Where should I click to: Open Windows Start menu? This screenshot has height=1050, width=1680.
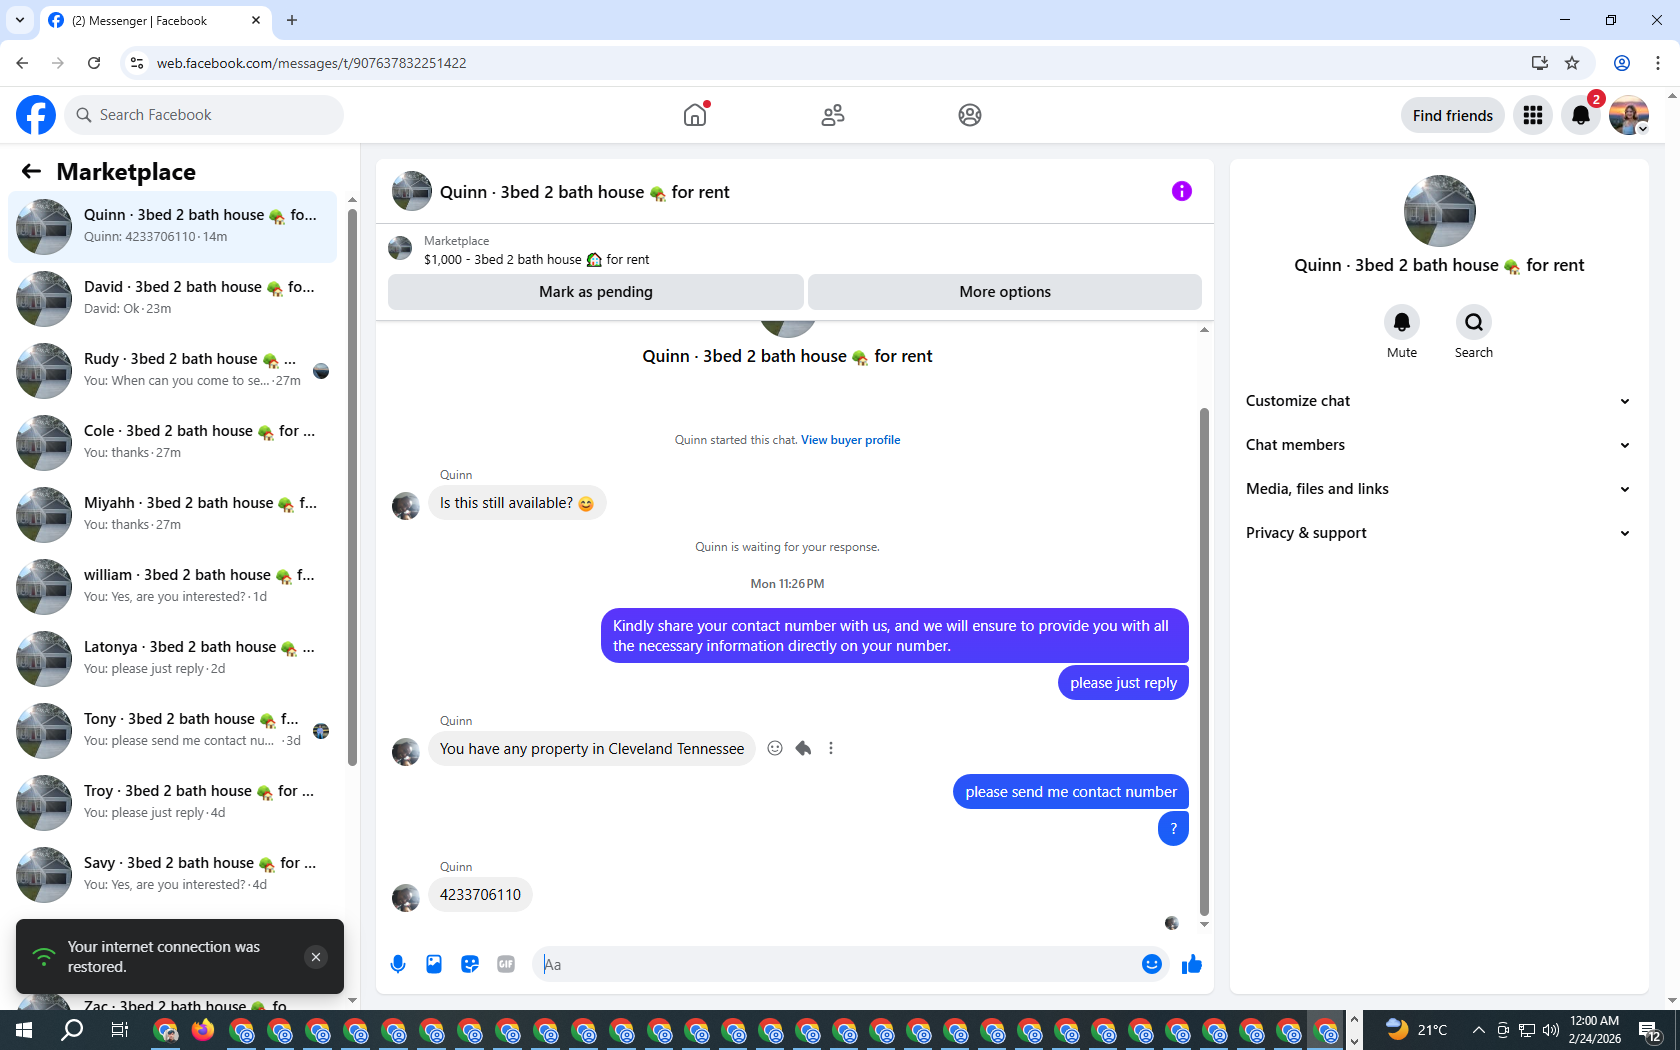click(24, 1030)
